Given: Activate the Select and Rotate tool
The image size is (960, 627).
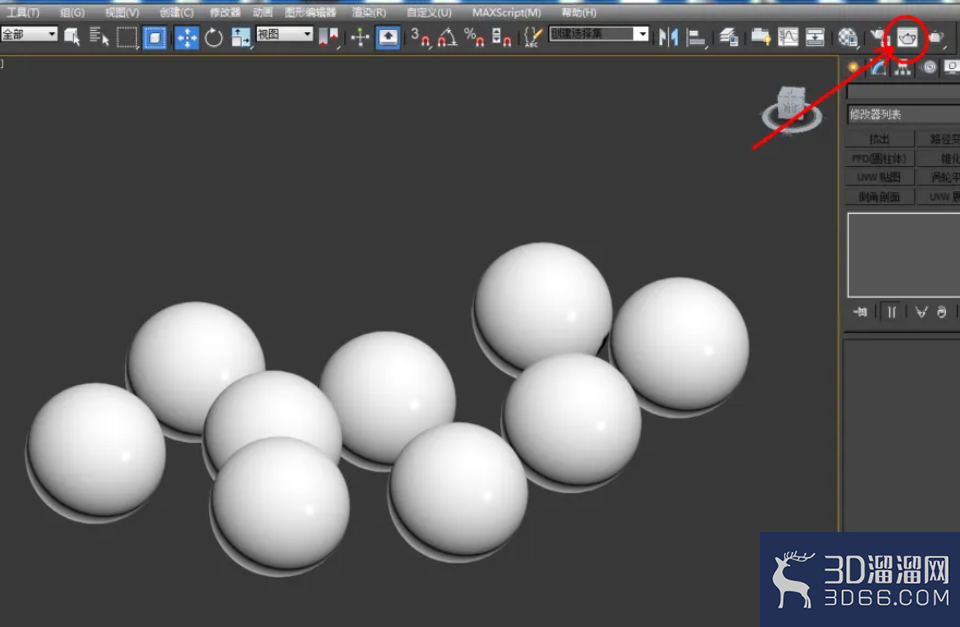Looking at the screenshot, I should pyautogui.click(x=213, y=37).
